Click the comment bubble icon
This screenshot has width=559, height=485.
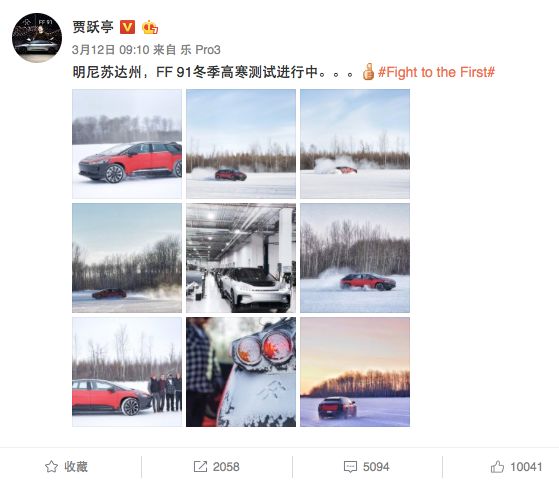350,467
